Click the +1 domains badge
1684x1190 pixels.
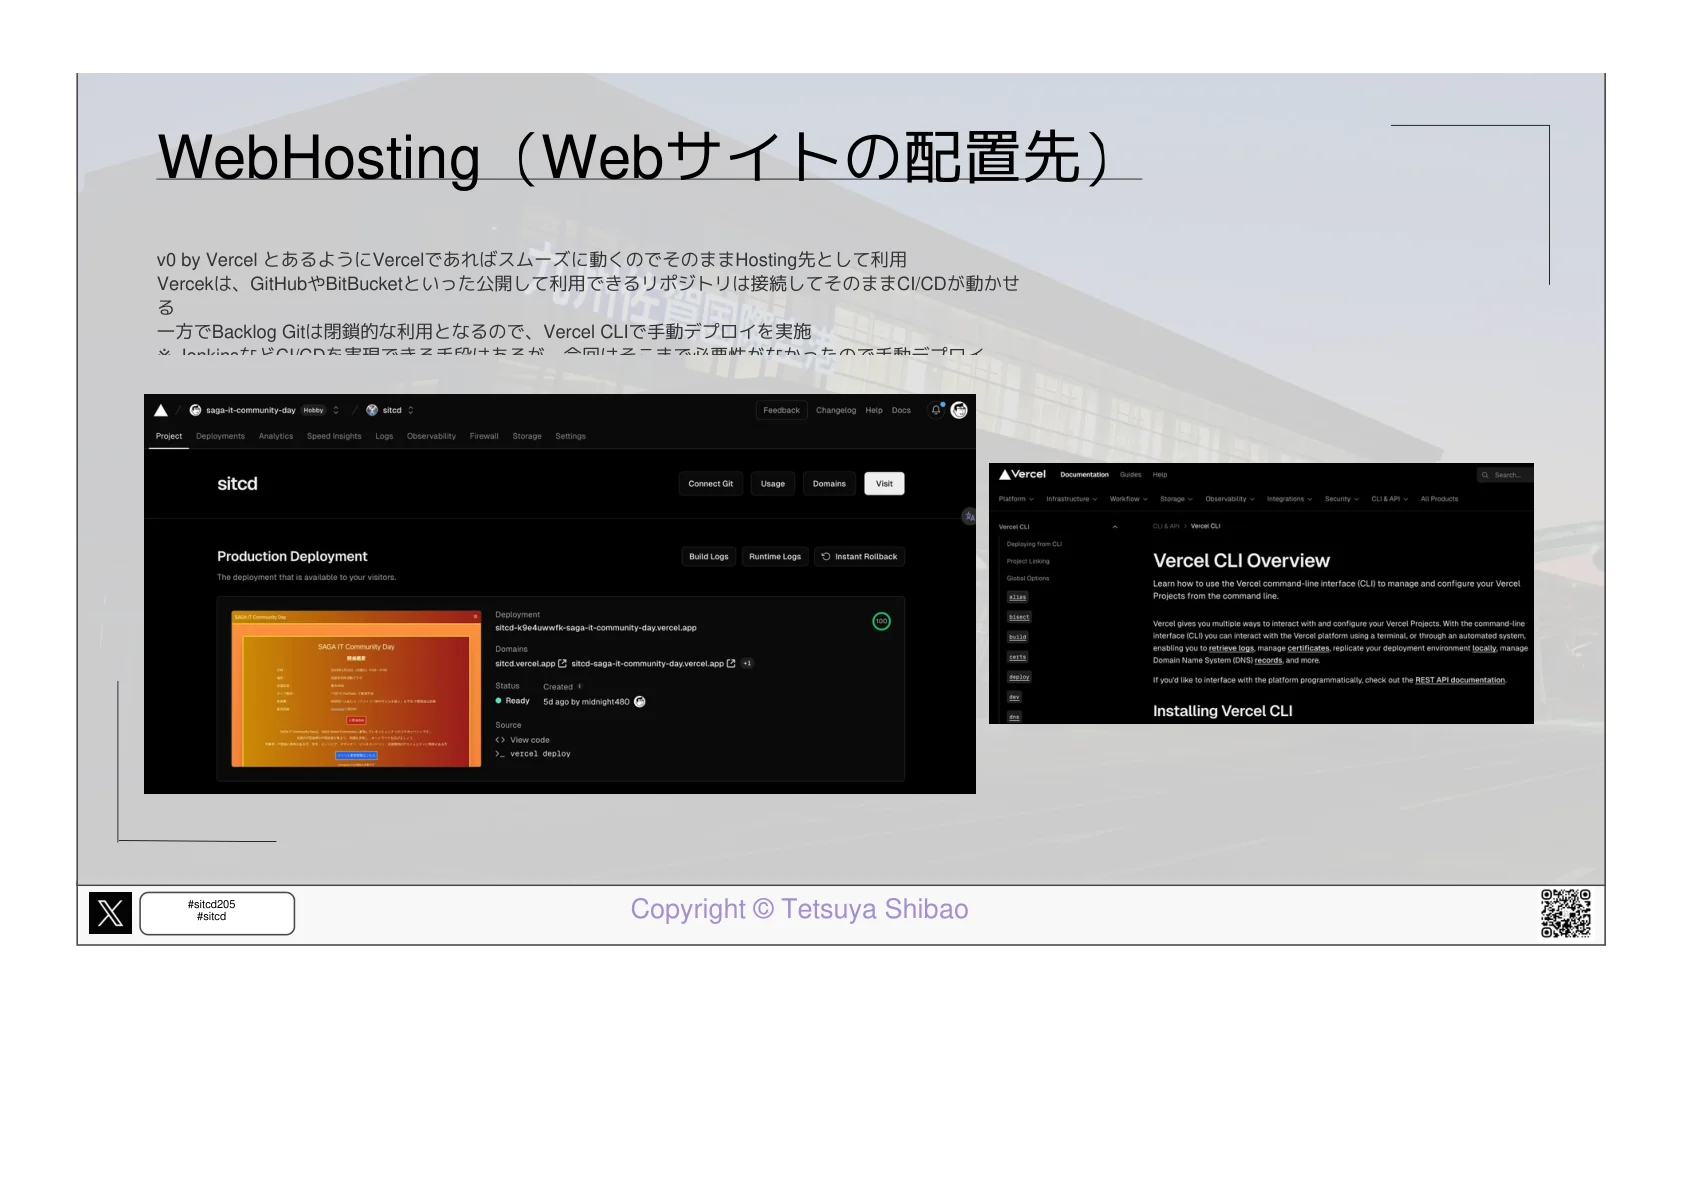click(747, 663)
